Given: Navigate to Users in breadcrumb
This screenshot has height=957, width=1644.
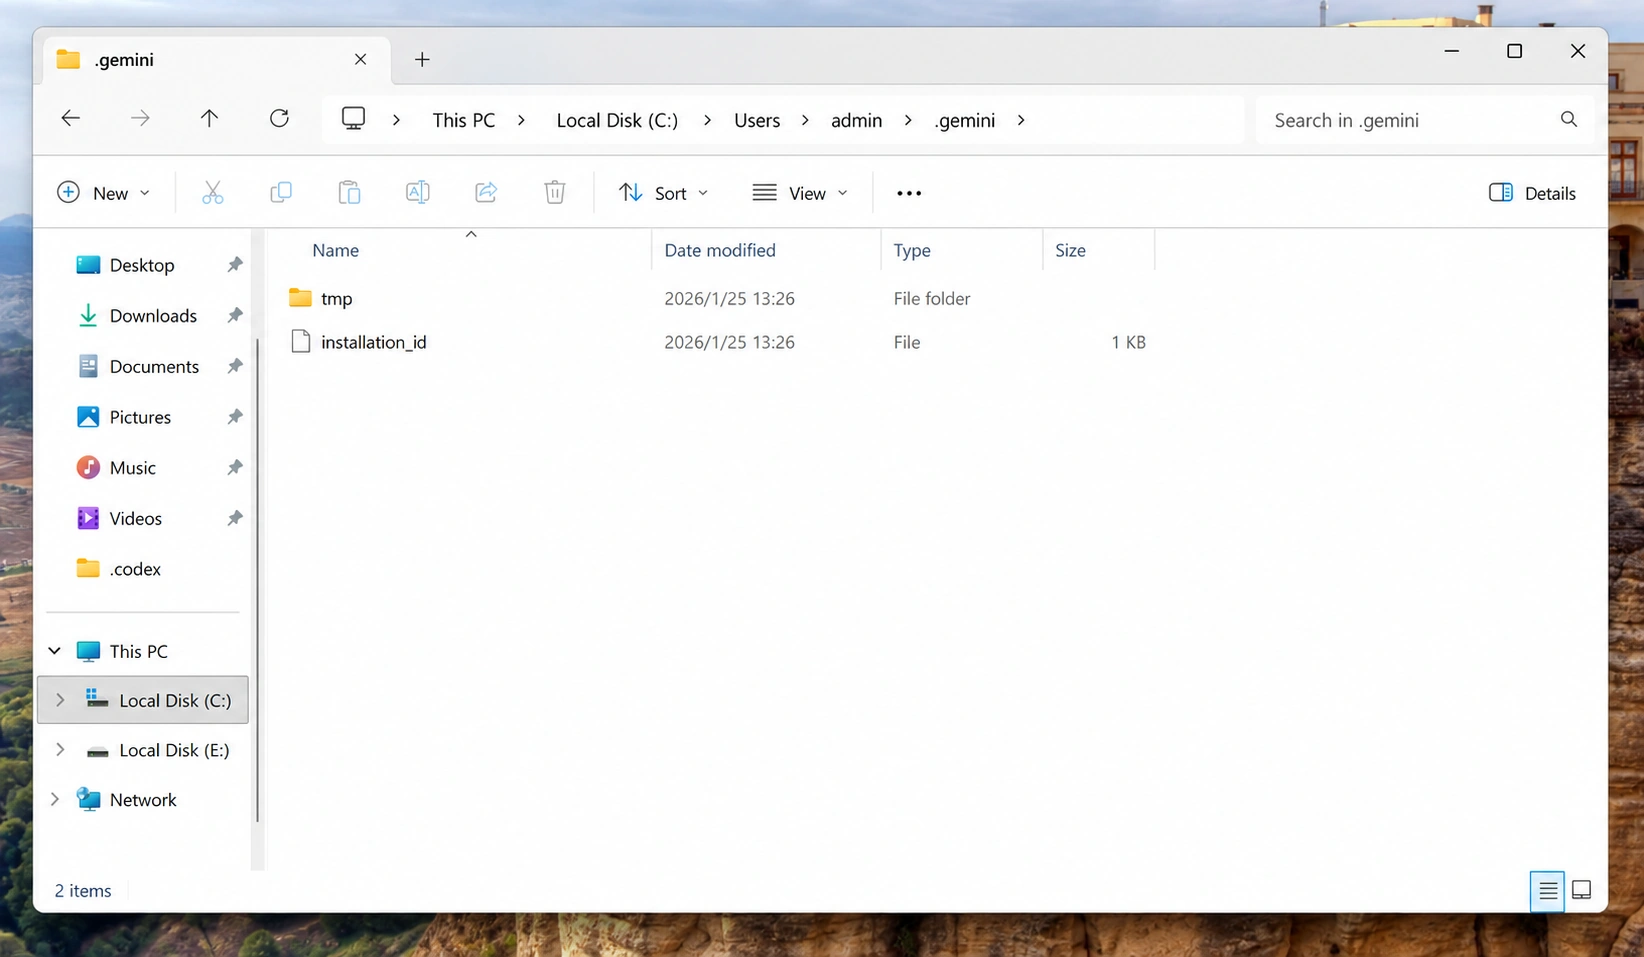Looking at the screenshot, I should click(757, 120).
